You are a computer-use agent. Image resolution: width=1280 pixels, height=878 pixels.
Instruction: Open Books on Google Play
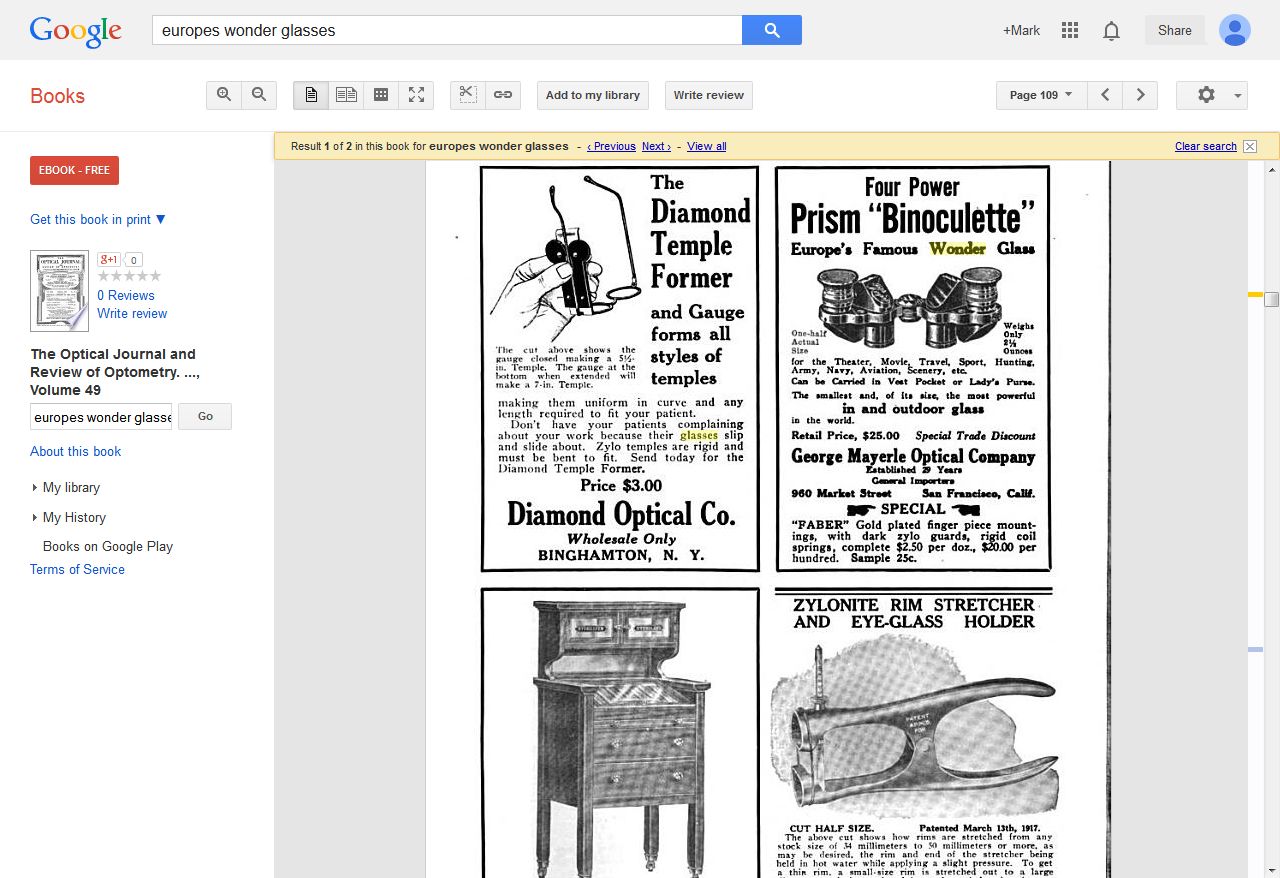click(108, 546)
